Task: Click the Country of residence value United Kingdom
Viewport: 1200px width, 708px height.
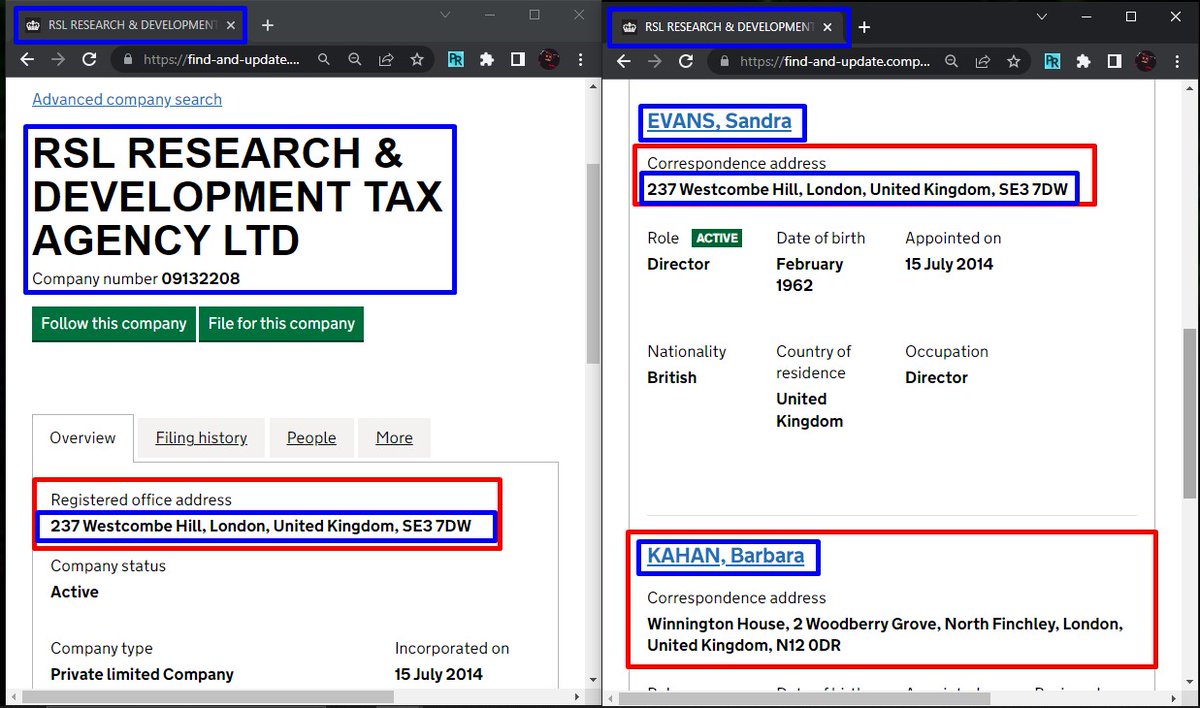Action: 809,410
